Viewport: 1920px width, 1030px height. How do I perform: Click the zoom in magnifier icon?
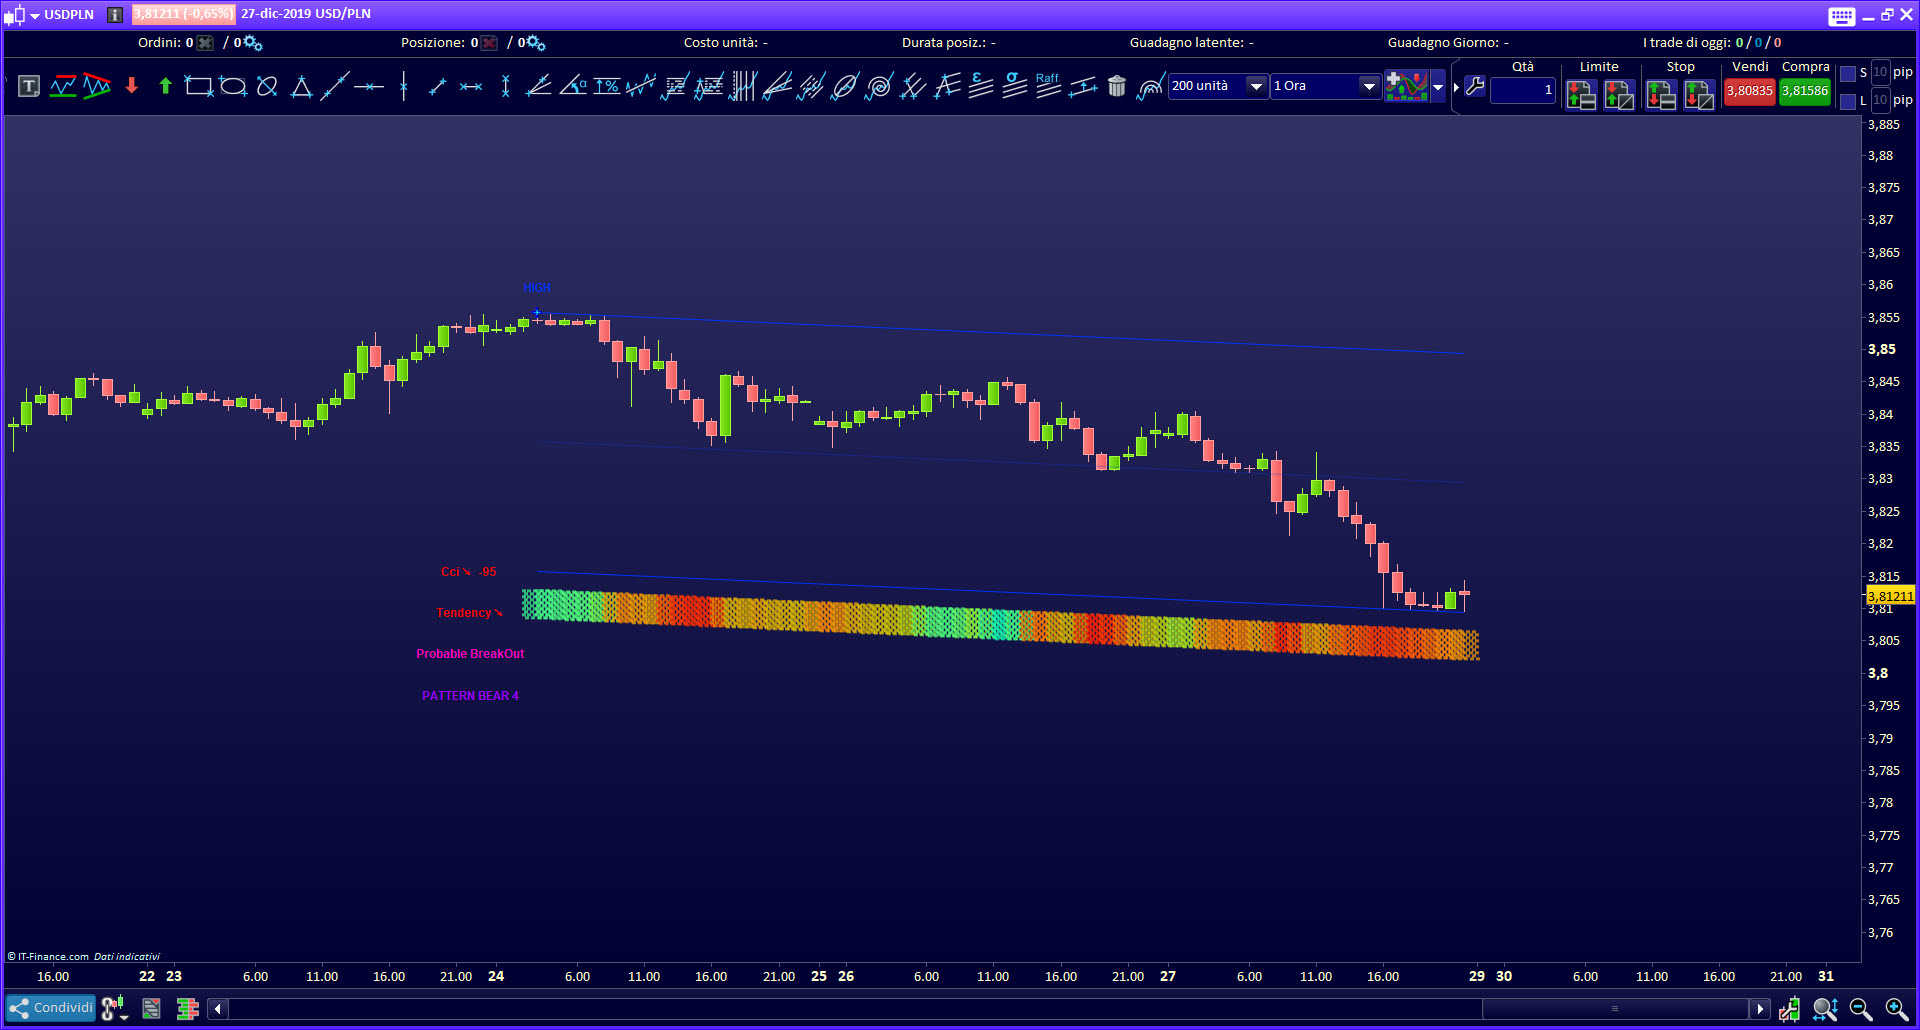pyautogui.click(x=1896, y=1009)
